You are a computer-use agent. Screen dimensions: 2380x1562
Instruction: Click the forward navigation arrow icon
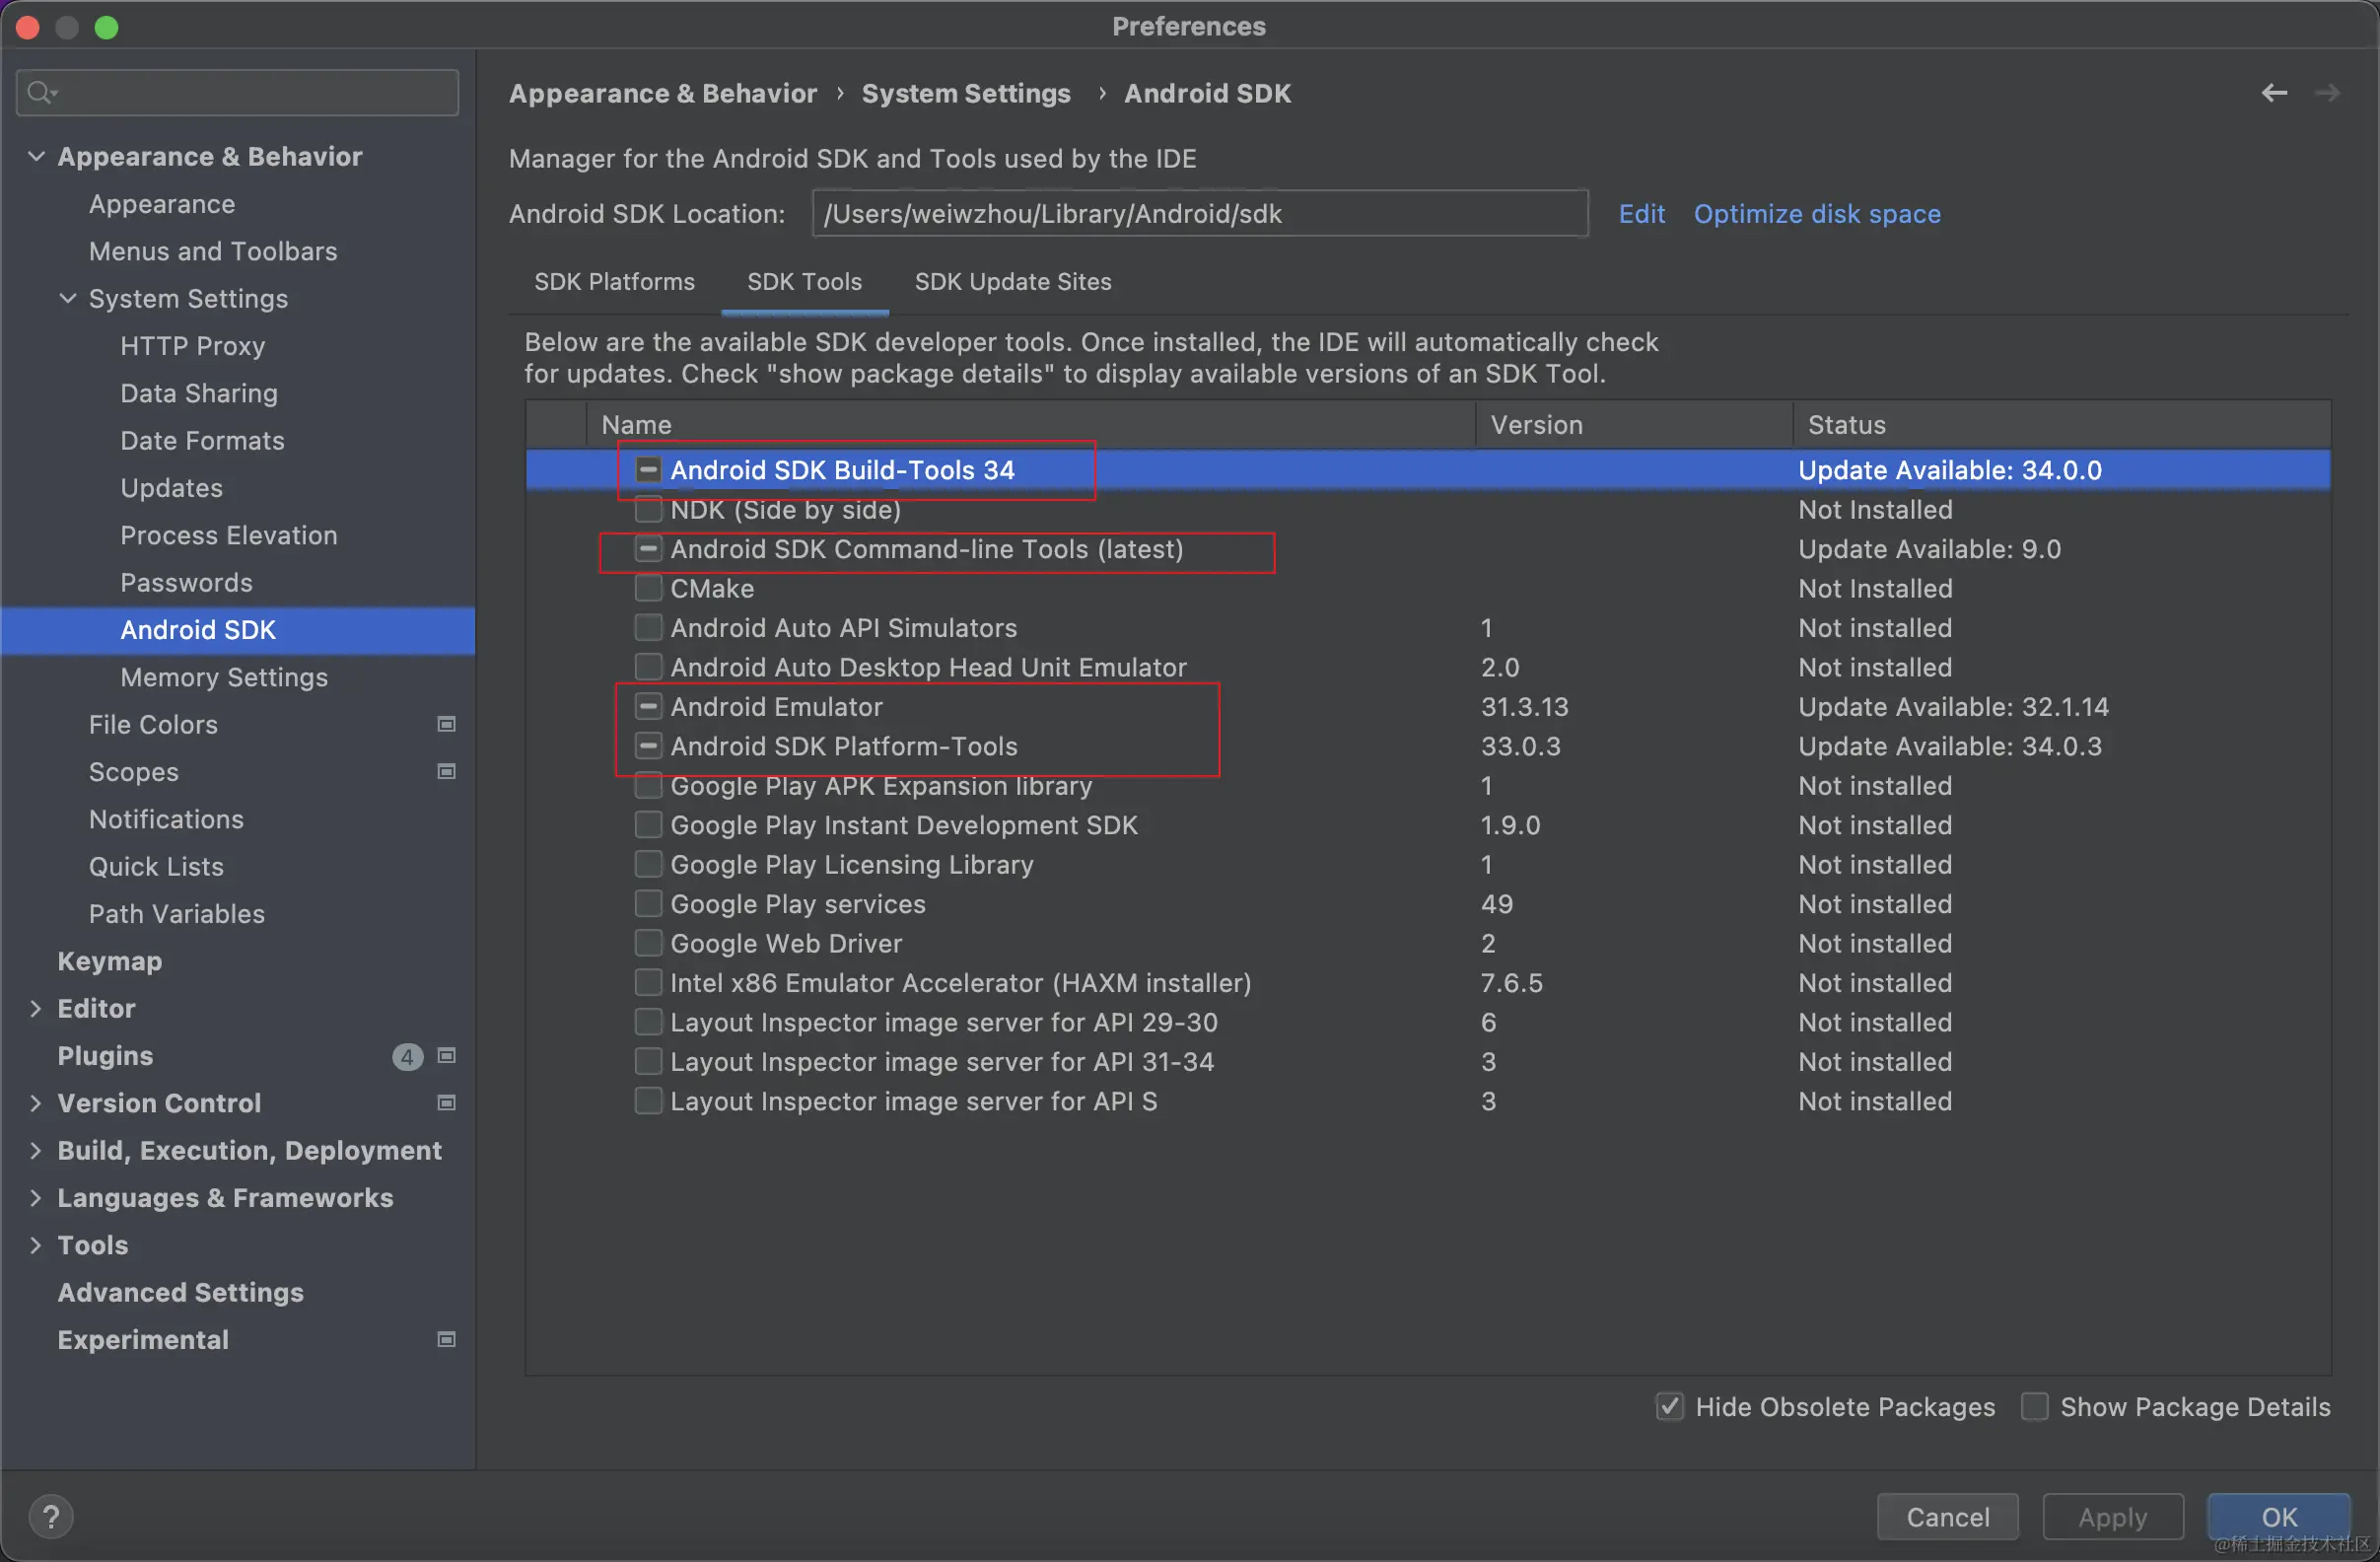2327,93
